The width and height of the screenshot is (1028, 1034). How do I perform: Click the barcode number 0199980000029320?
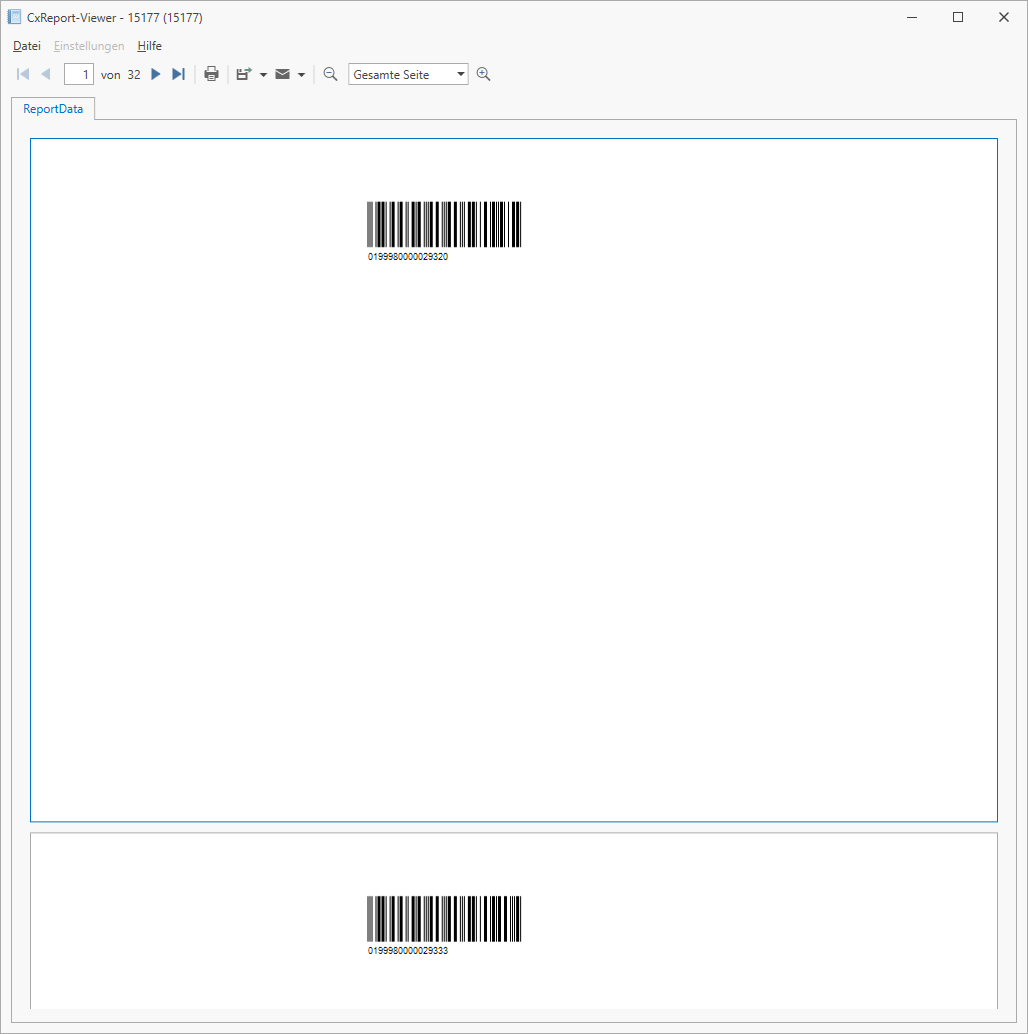tap(408, 257)
